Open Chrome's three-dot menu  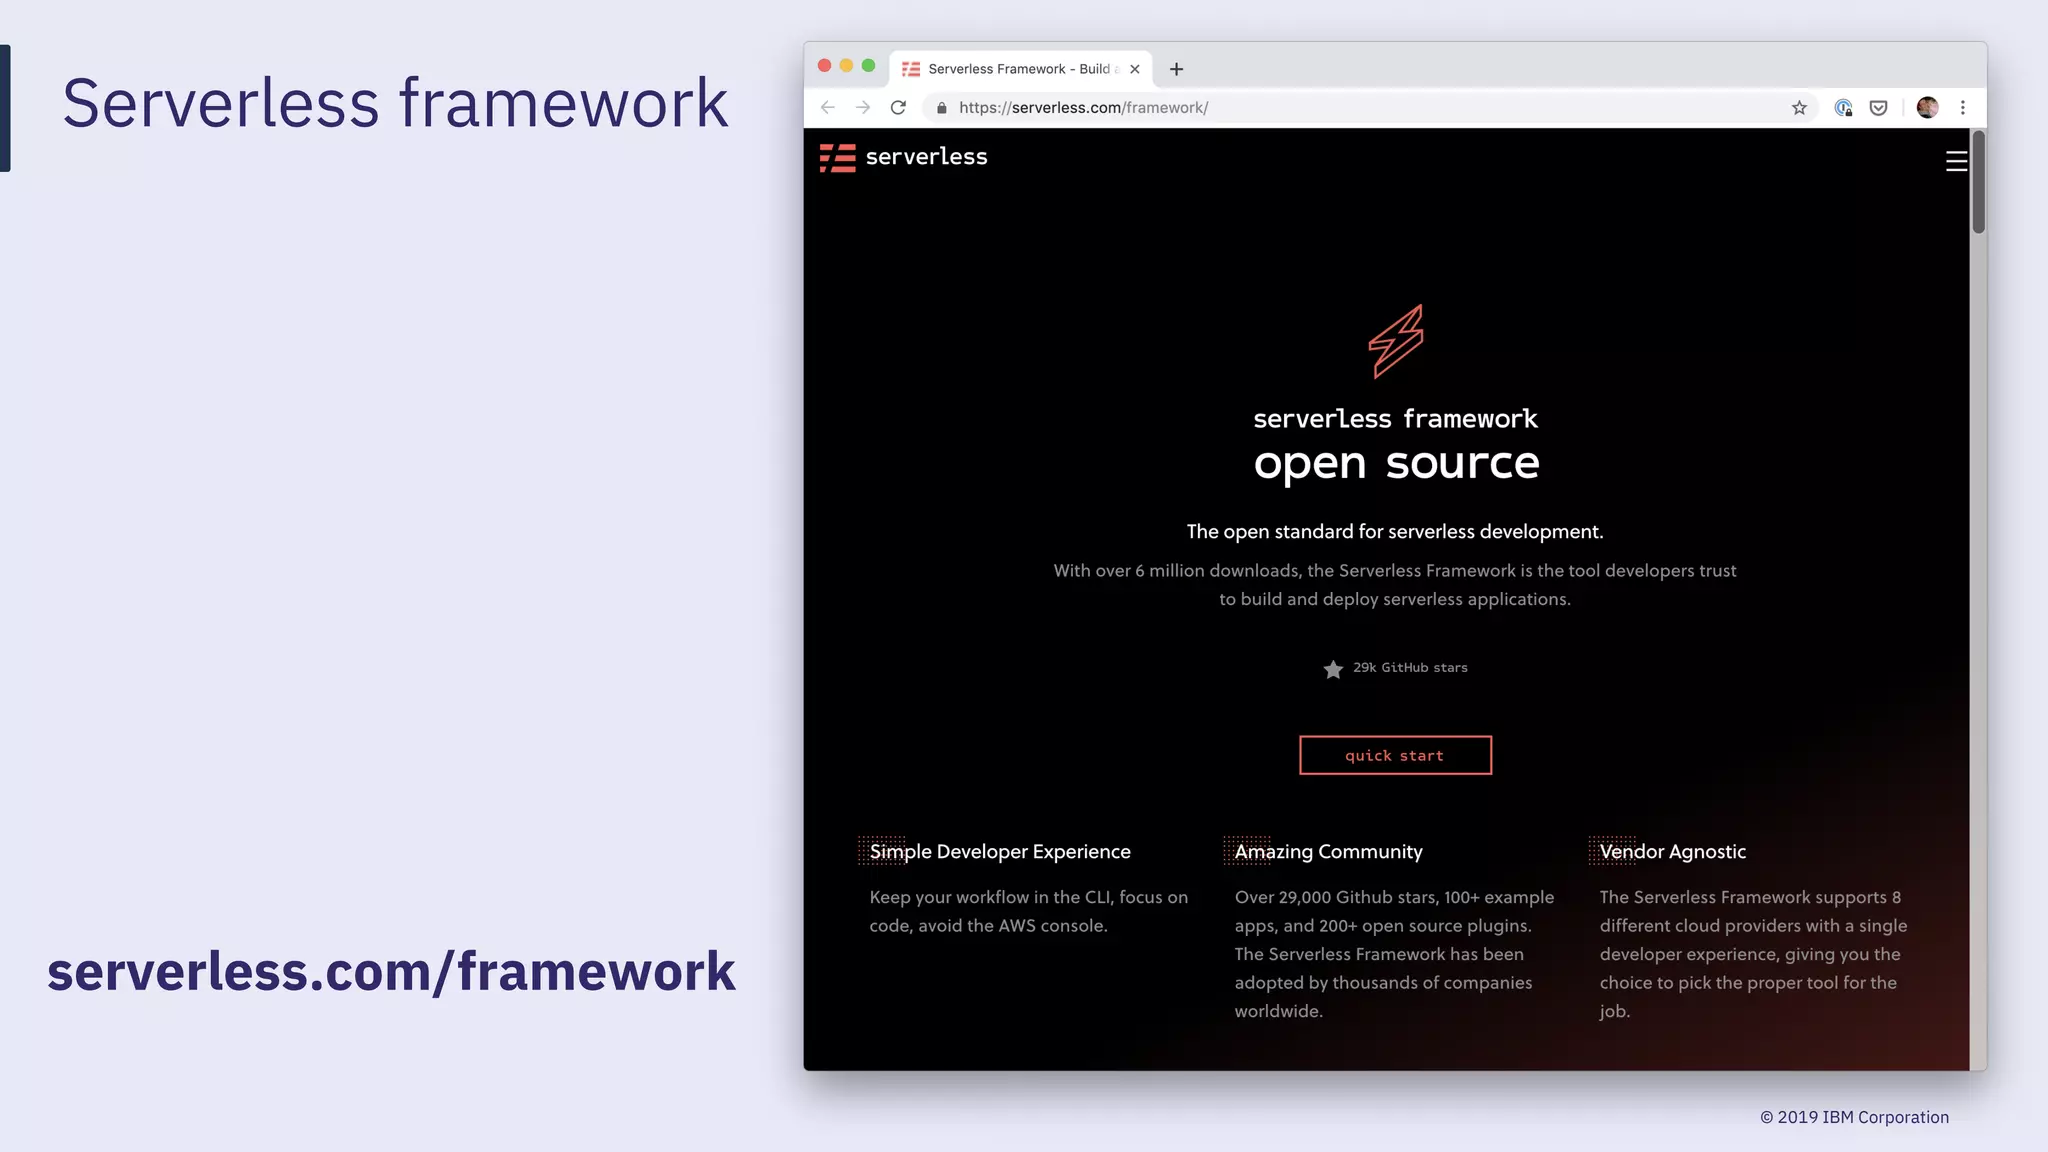click(x=1963, y=108)
